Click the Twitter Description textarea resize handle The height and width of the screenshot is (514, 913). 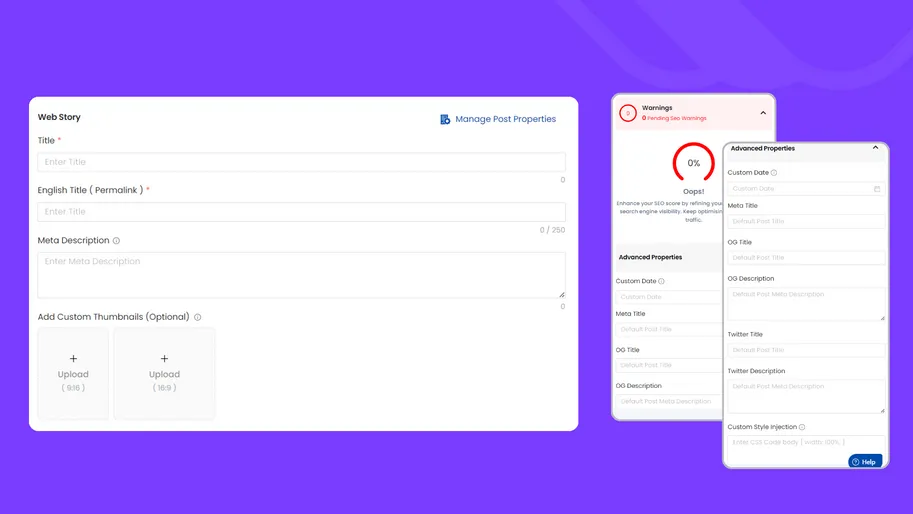[x=882, y=409]
